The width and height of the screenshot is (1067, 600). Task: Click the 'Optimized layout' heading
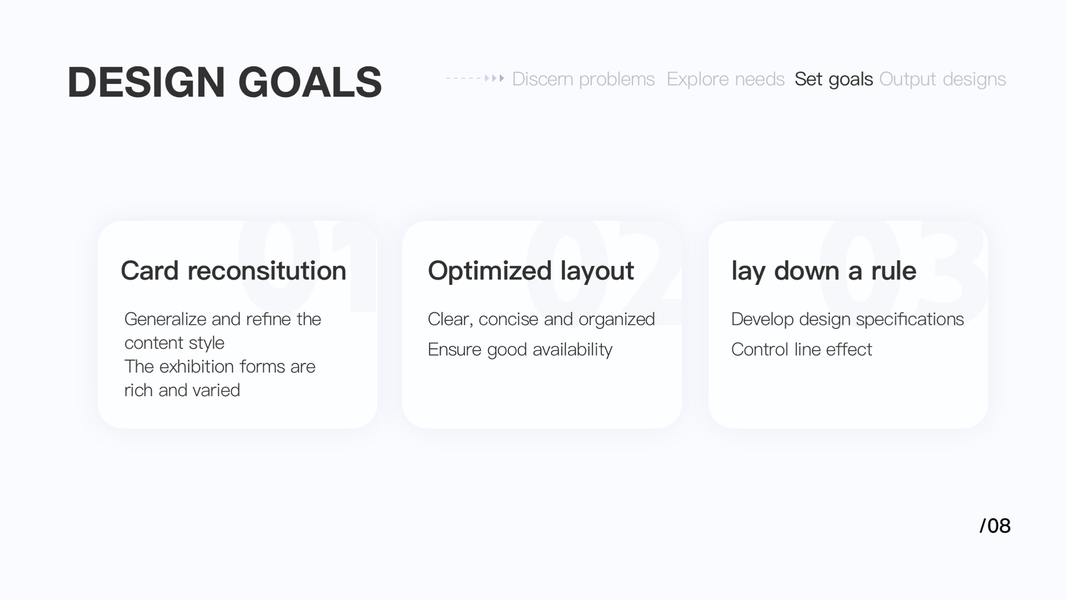(530, 271)
